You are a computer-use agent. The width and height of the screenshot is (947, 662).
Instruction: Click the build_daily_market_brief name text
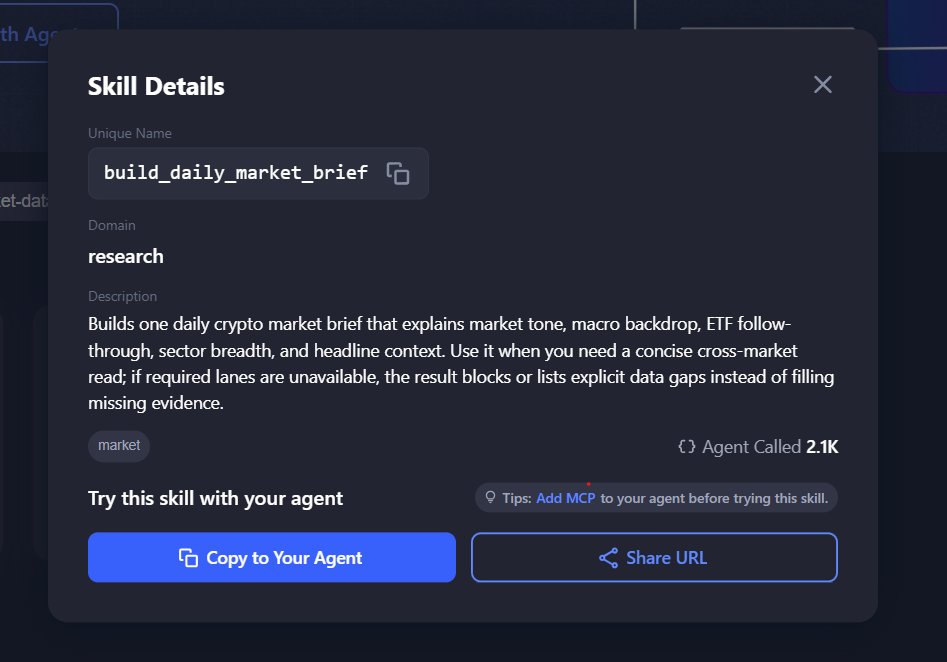236,173
